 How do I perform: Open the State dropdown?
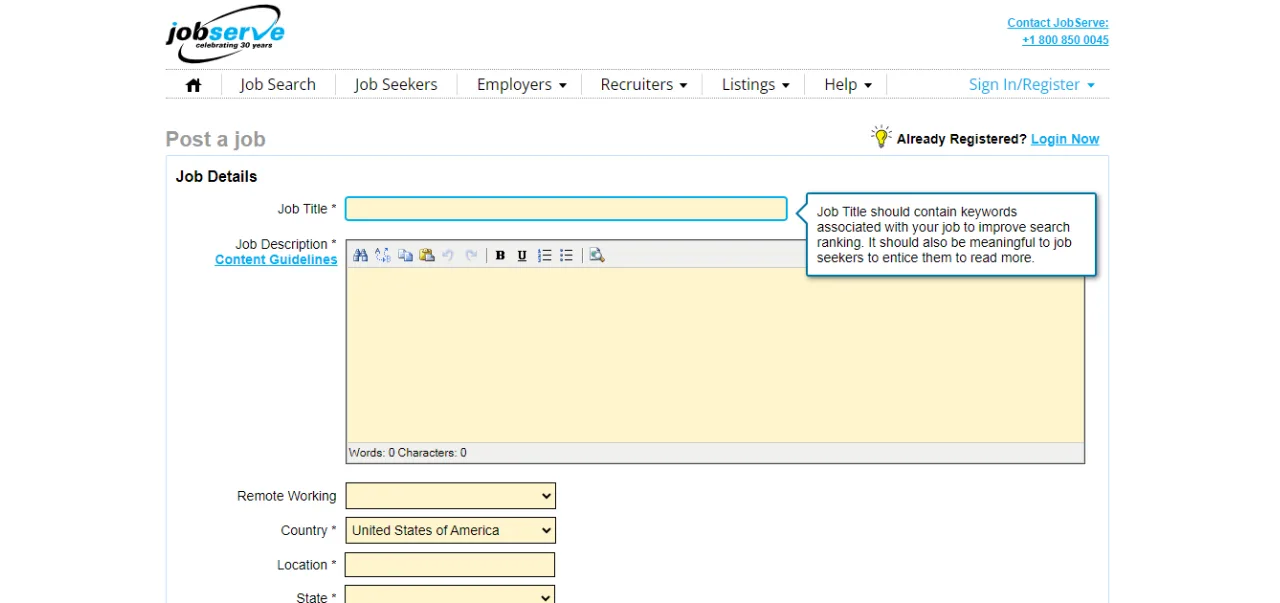pyautogui.click(x=450, y=596)
